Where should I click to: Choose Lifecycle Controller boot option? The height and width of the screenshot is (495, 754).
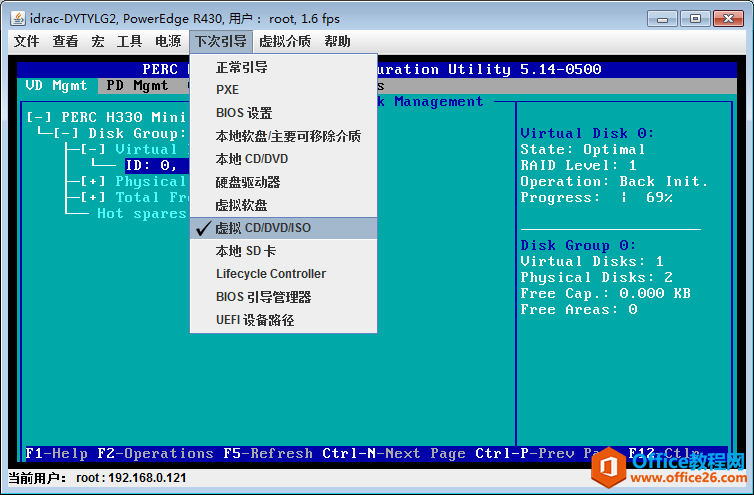[283, 274]
